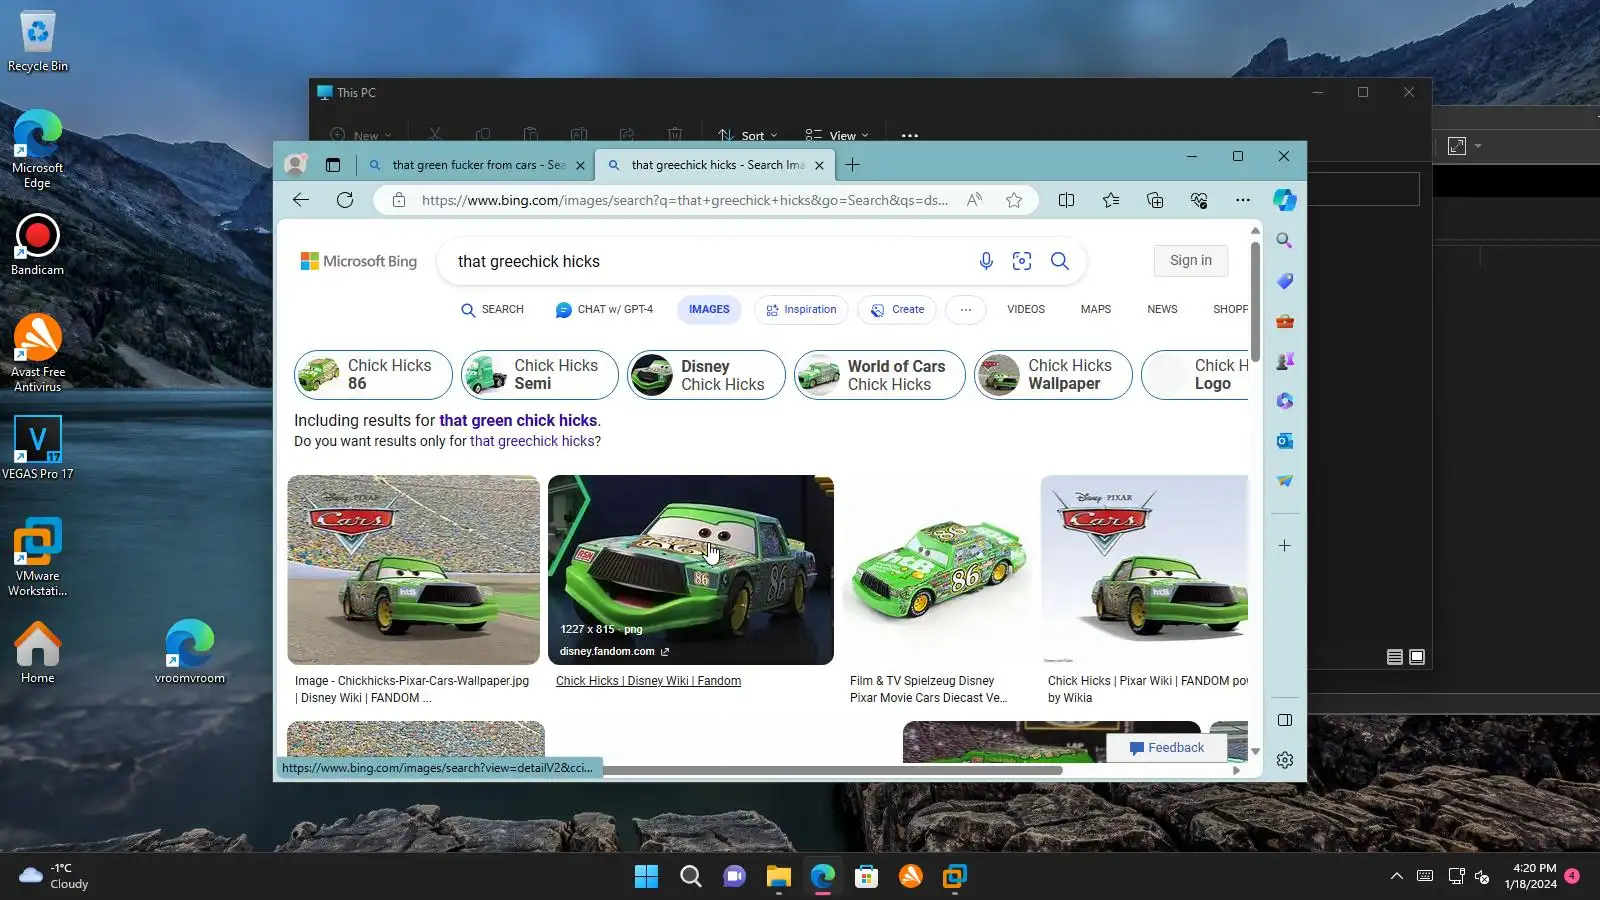This screenshot has width=1600, height=900.
Task: Open sidebar Search icon
Action: (1285, 241)
